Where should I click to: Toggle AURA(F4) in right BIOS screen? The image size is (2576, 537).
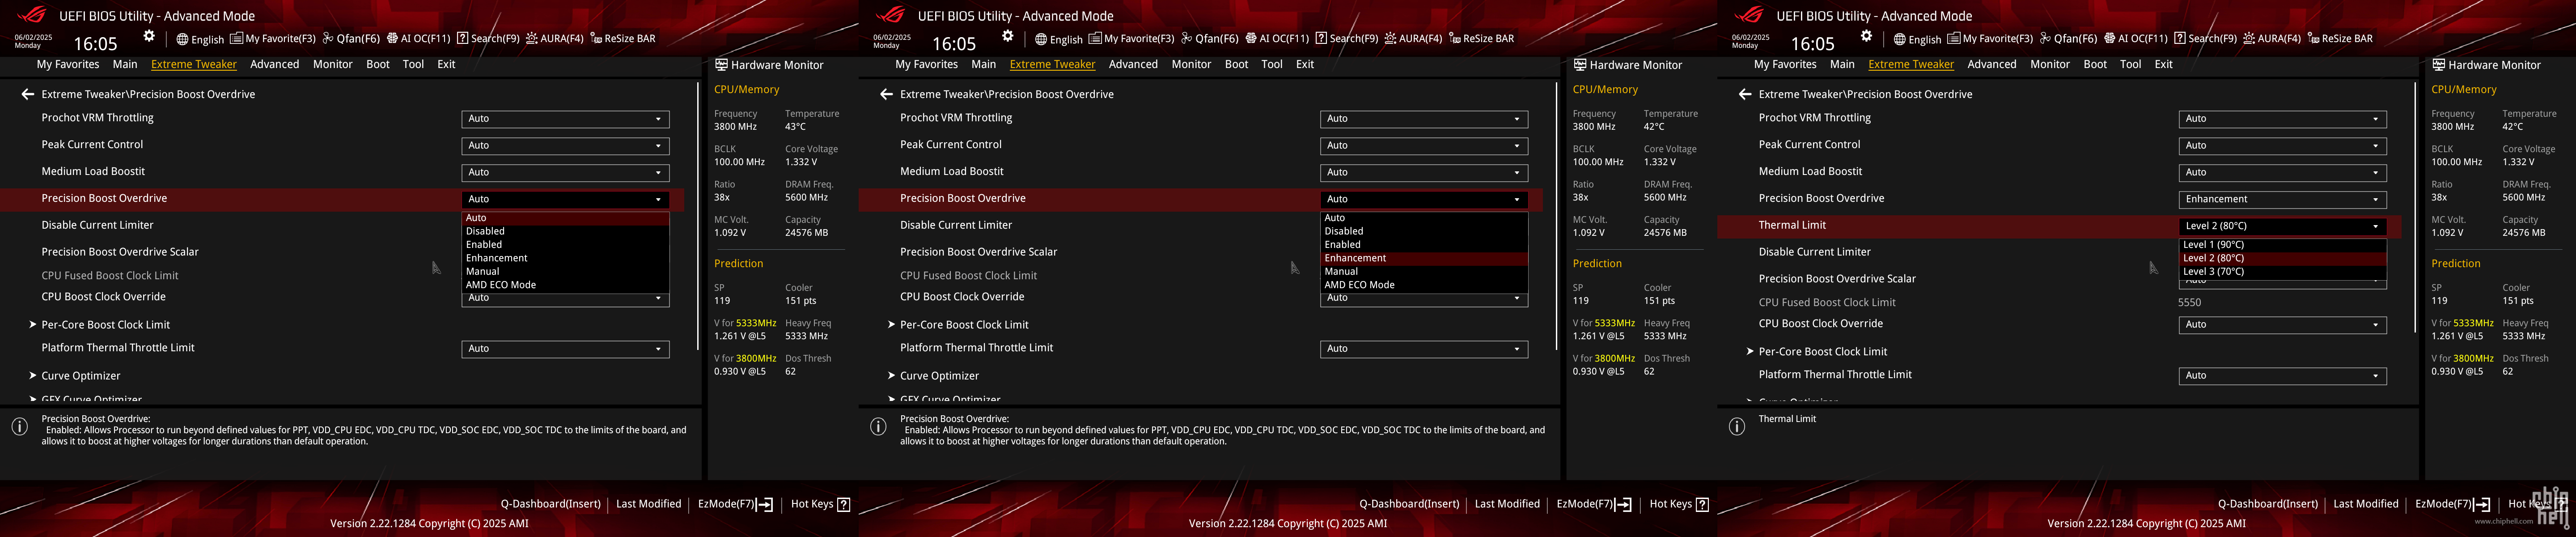click(x=2271, y=39)
